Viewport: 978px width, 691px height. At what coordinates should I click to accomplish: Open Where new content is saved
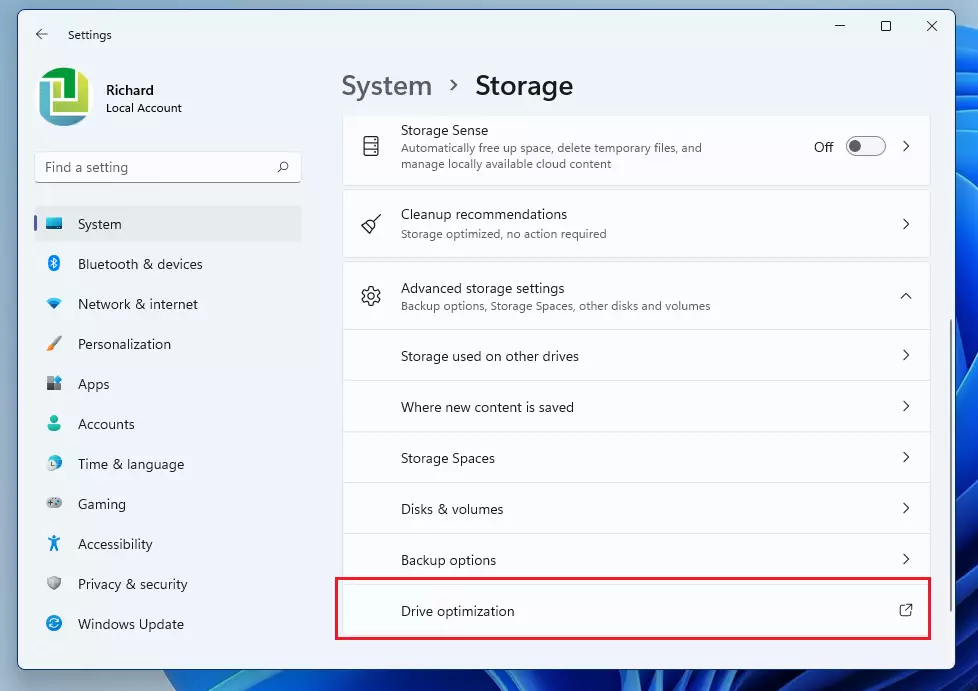[x=636, y=407]
